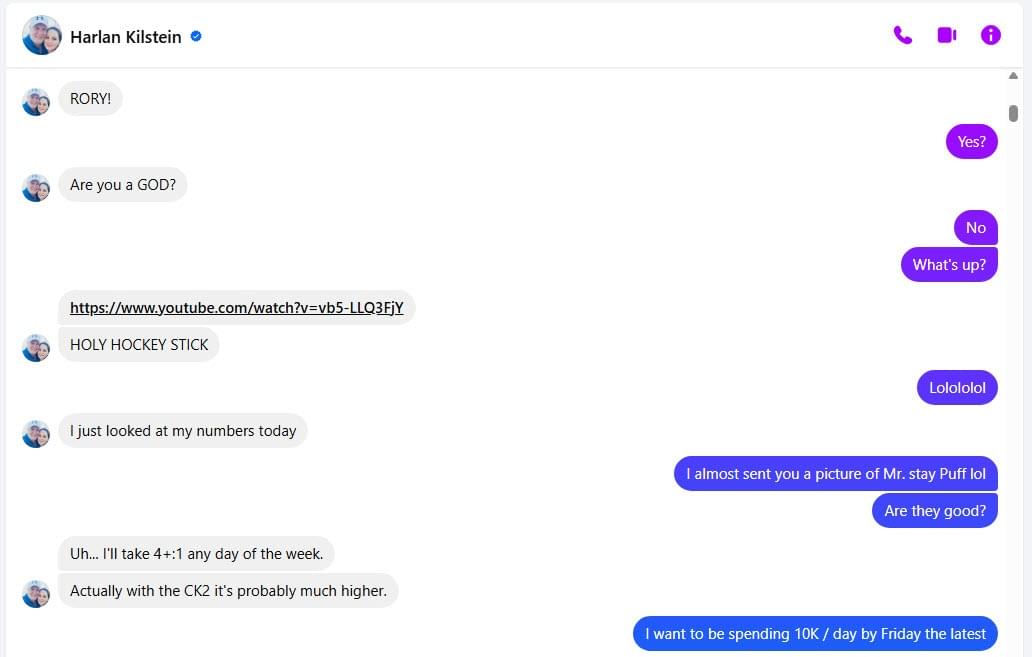Screen dimensions: 1032x657
Task: Click avatar beside the "RORY!" message
Action: [36, 102]
